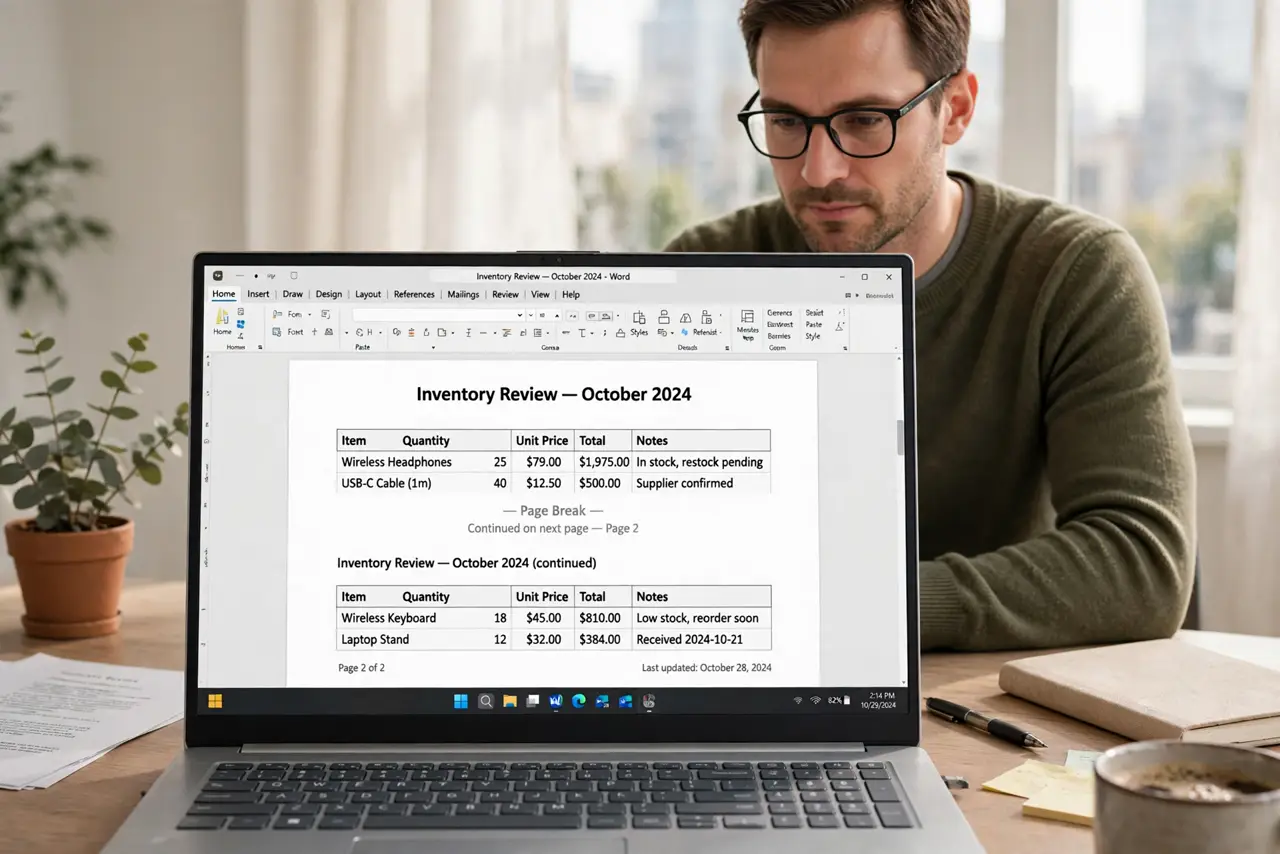Screen dimensions: 1280x854
Task: Open the Windows Start menu
Action: tap(461, 701)
